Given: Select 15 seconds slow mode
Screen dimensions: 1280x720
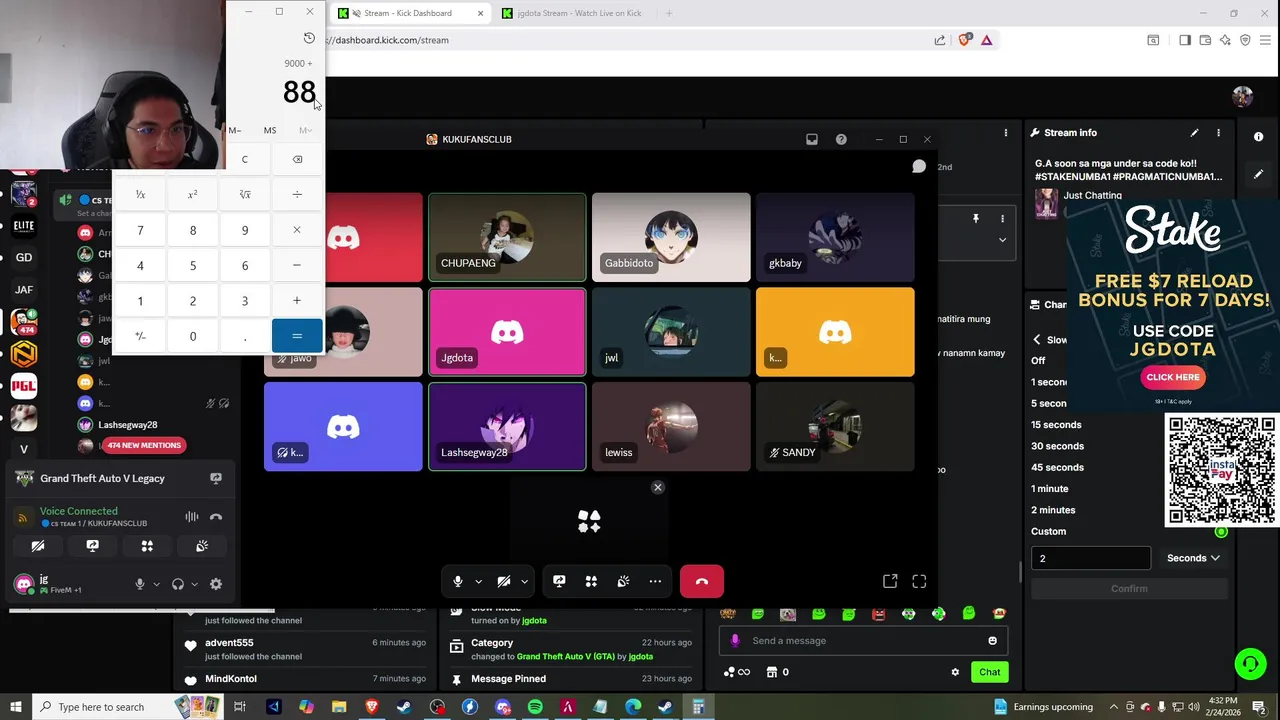Looking at the screenshot, I should point(1056,425).
